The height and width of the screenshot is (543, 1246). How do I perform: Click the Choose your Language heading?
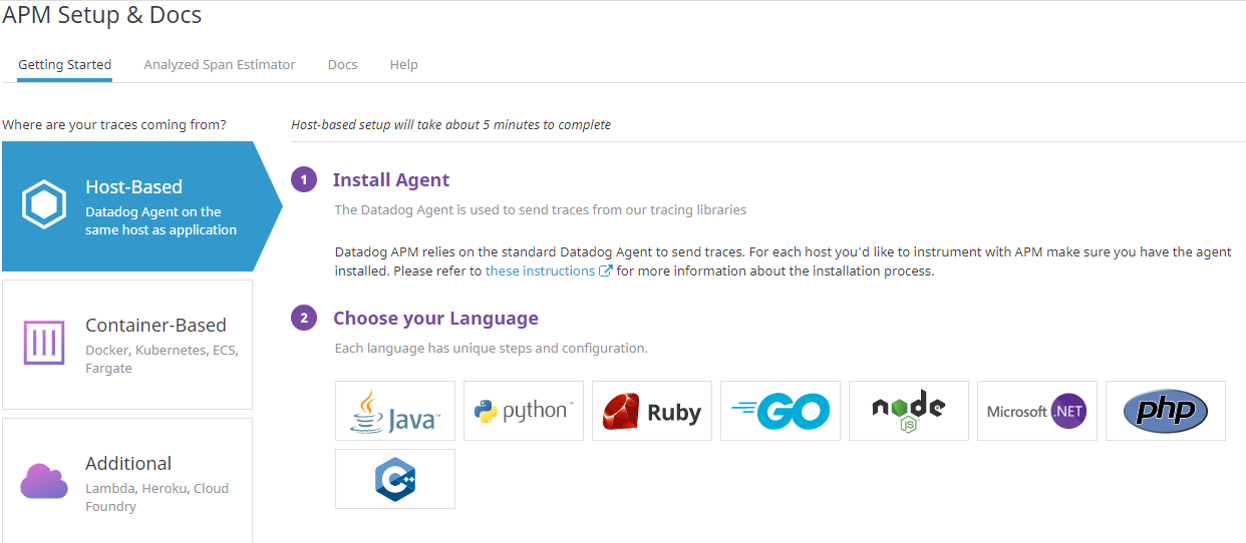[435, 318]
